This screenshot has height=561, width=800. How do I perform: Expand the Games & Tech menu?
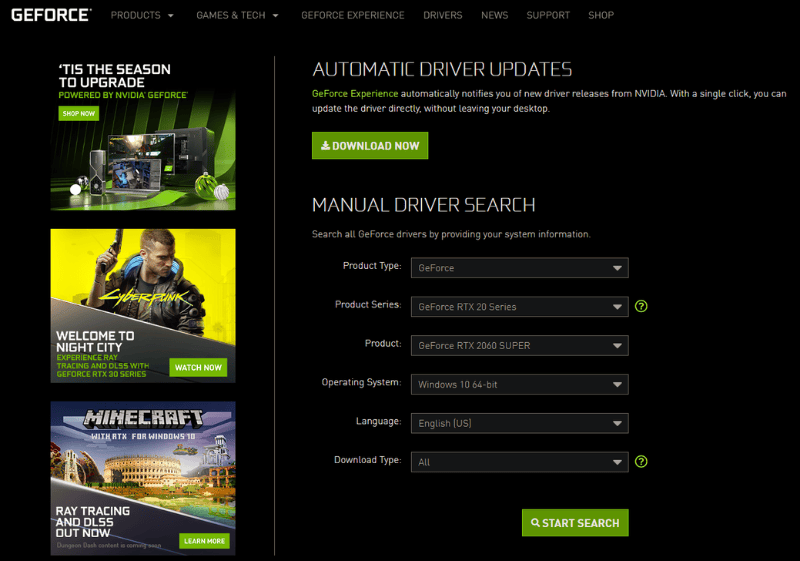(237, 16)
